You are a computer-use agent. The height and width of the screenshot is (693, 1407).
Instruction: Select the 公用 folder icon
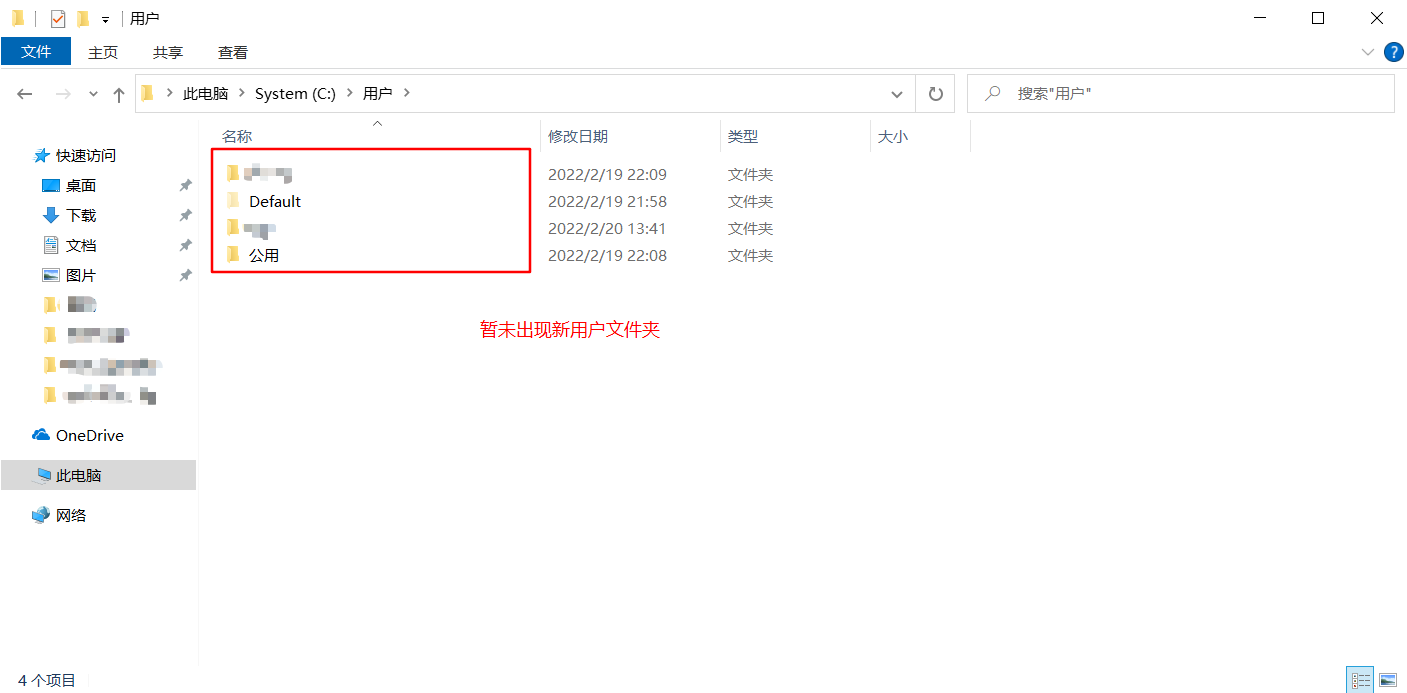click(233, 254)
